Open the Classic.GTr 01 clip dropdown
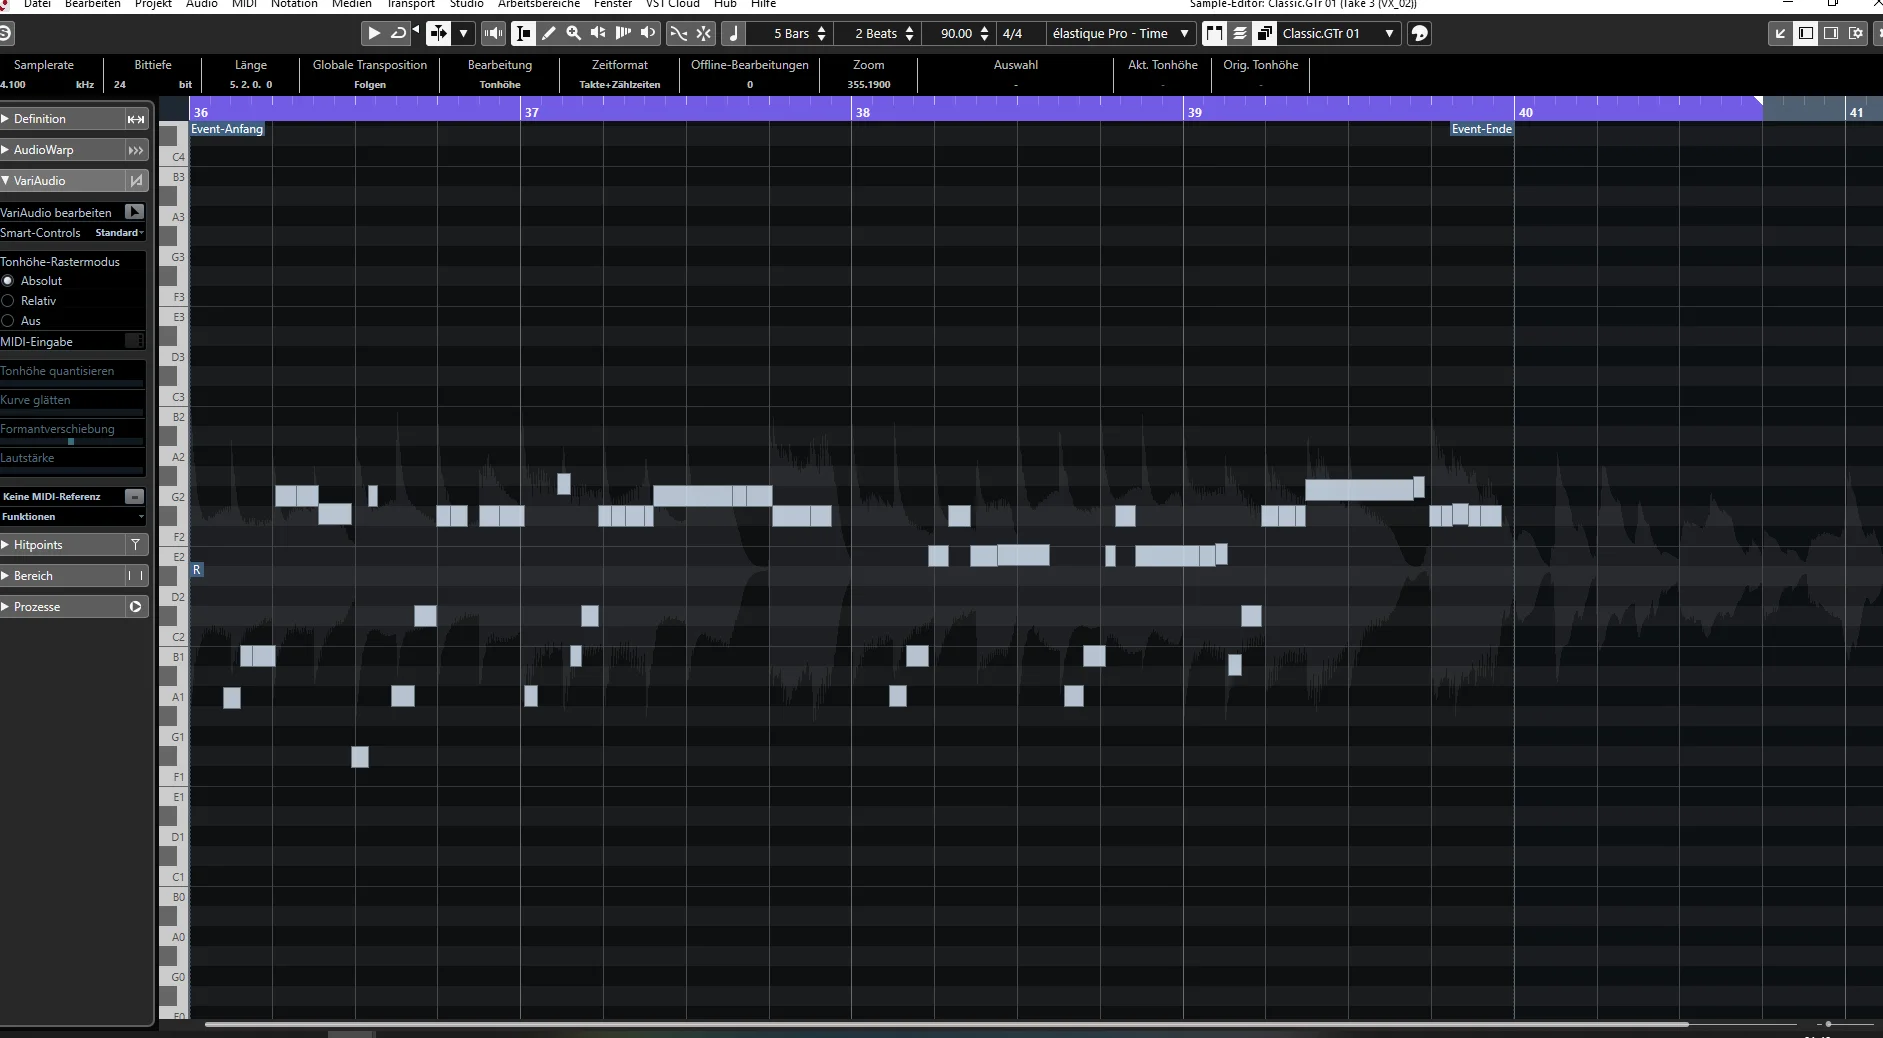The image size is (1883, 1038). click(1337, 33)
